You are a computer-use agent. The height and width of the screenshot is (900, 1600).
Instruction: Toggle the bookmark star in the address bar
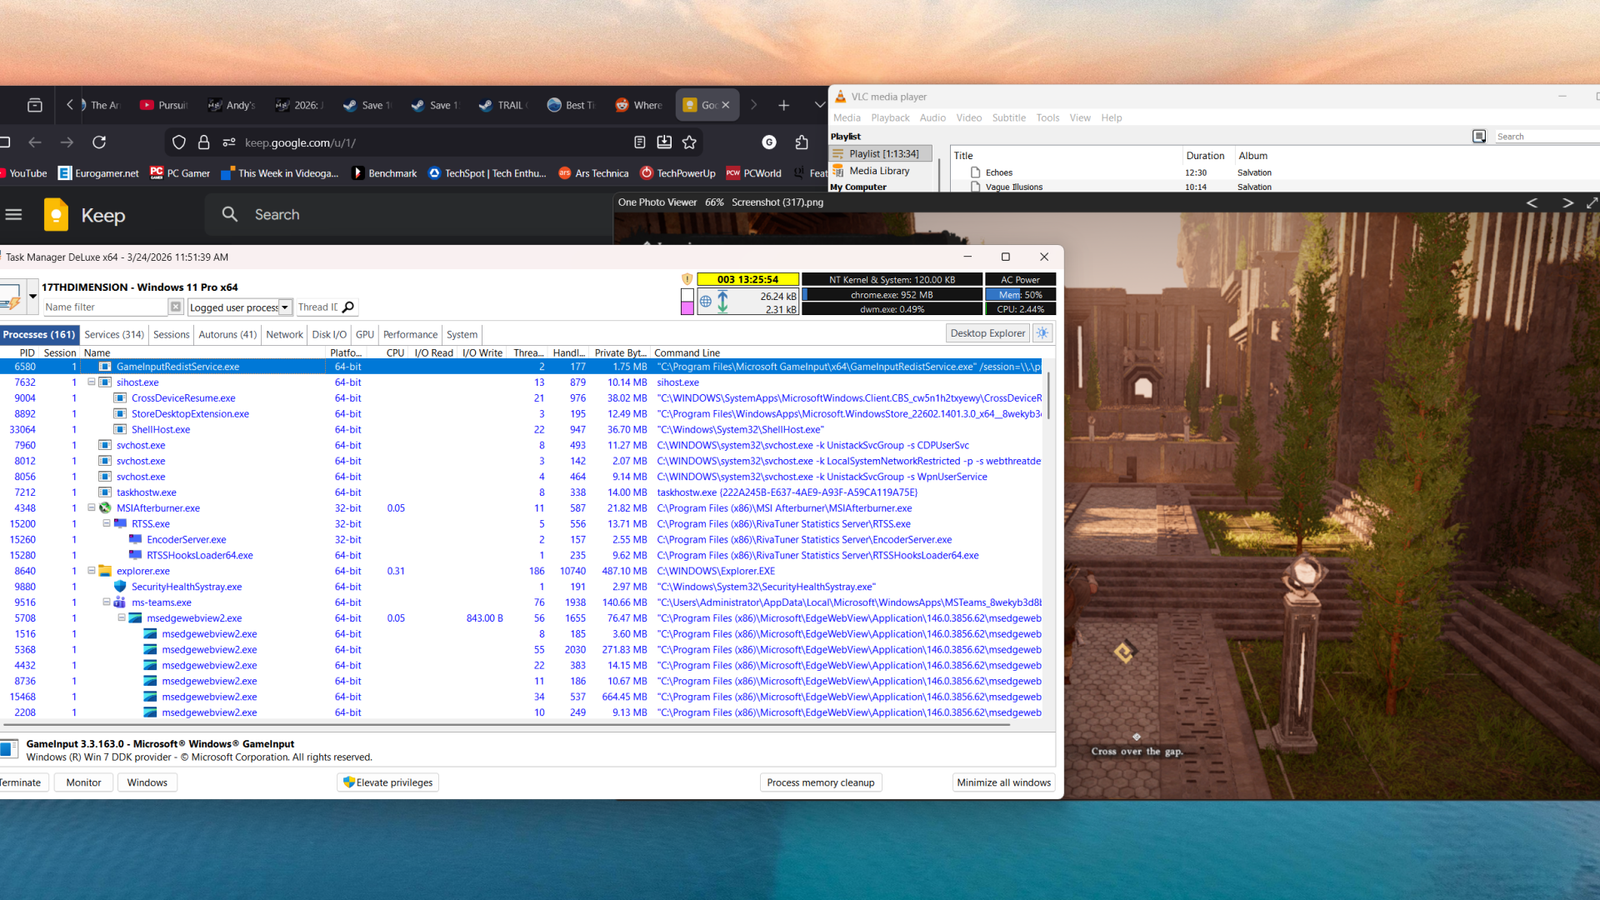coord(689,142)
